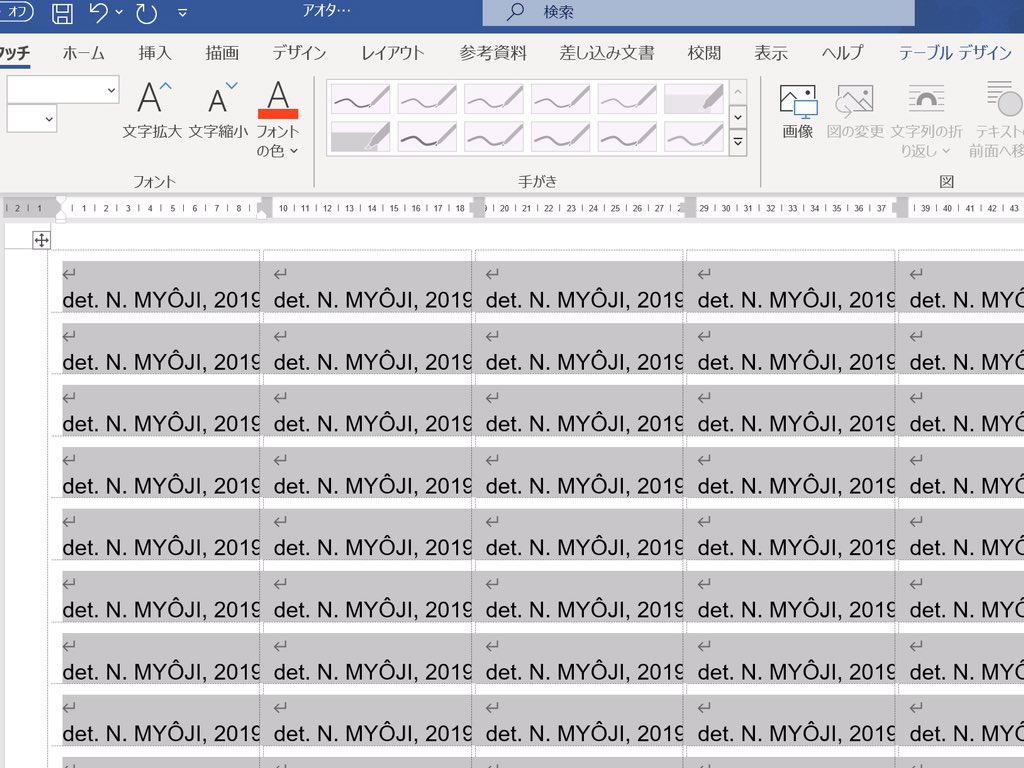This screenshot has width=1024, height=768.
Task: Expand the full 手がき pen gallery
Action: pyautogui.click(x=738, y=142)
